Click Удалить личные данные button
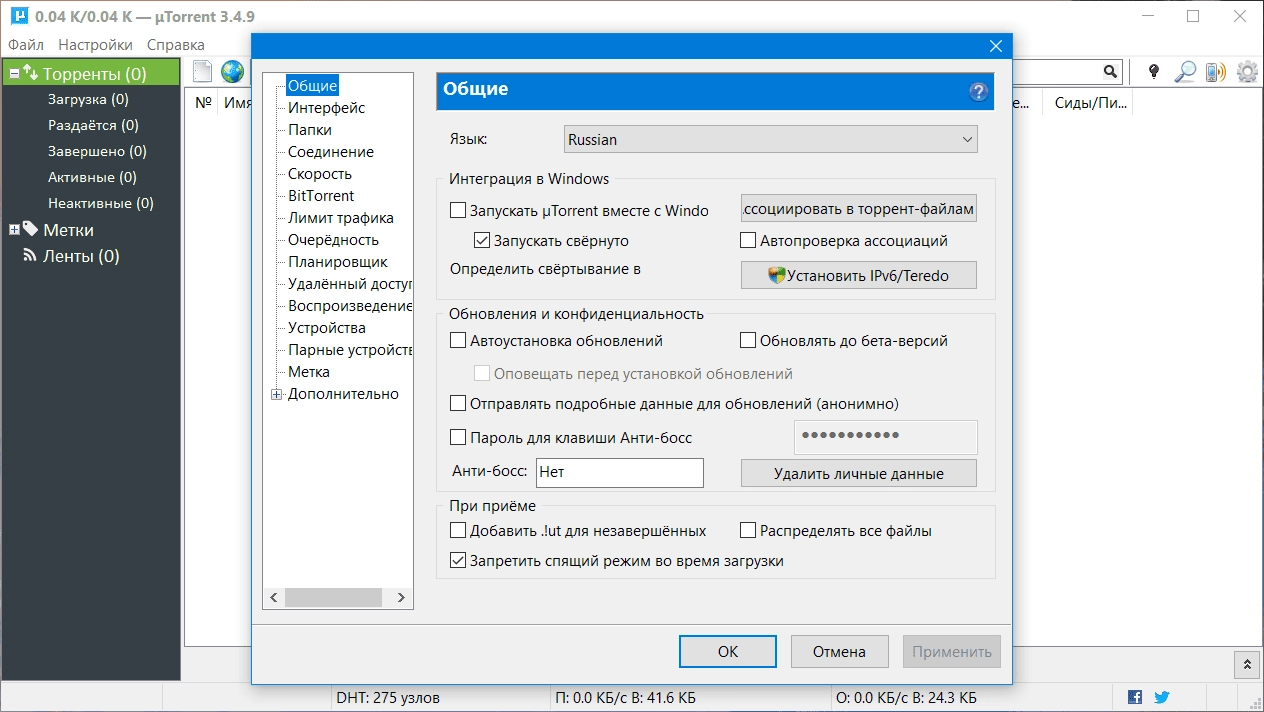The image size is (1264, 712). pos(859,473)
